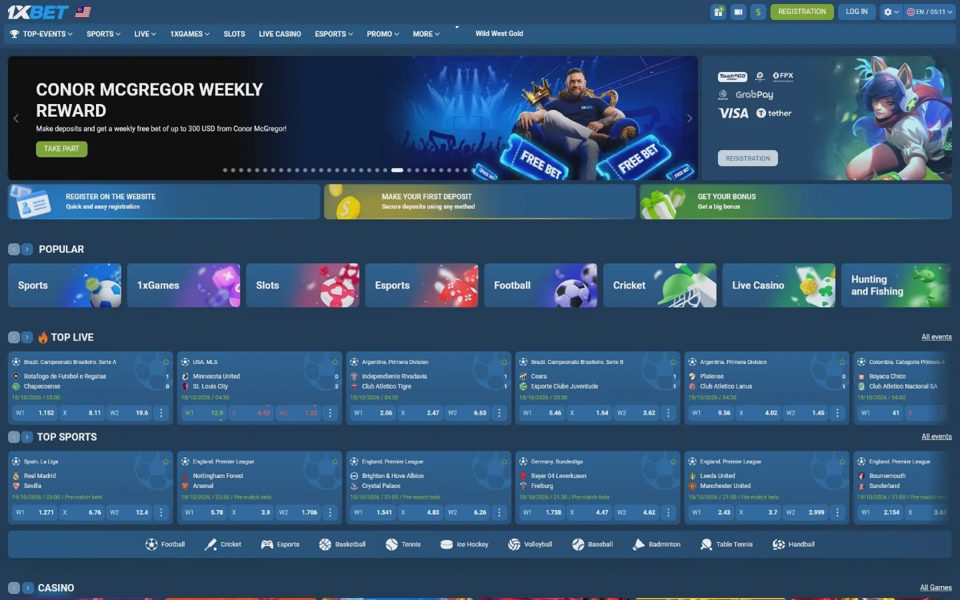Select Ice Hockey in the sports strip

(x=464, y=544)
